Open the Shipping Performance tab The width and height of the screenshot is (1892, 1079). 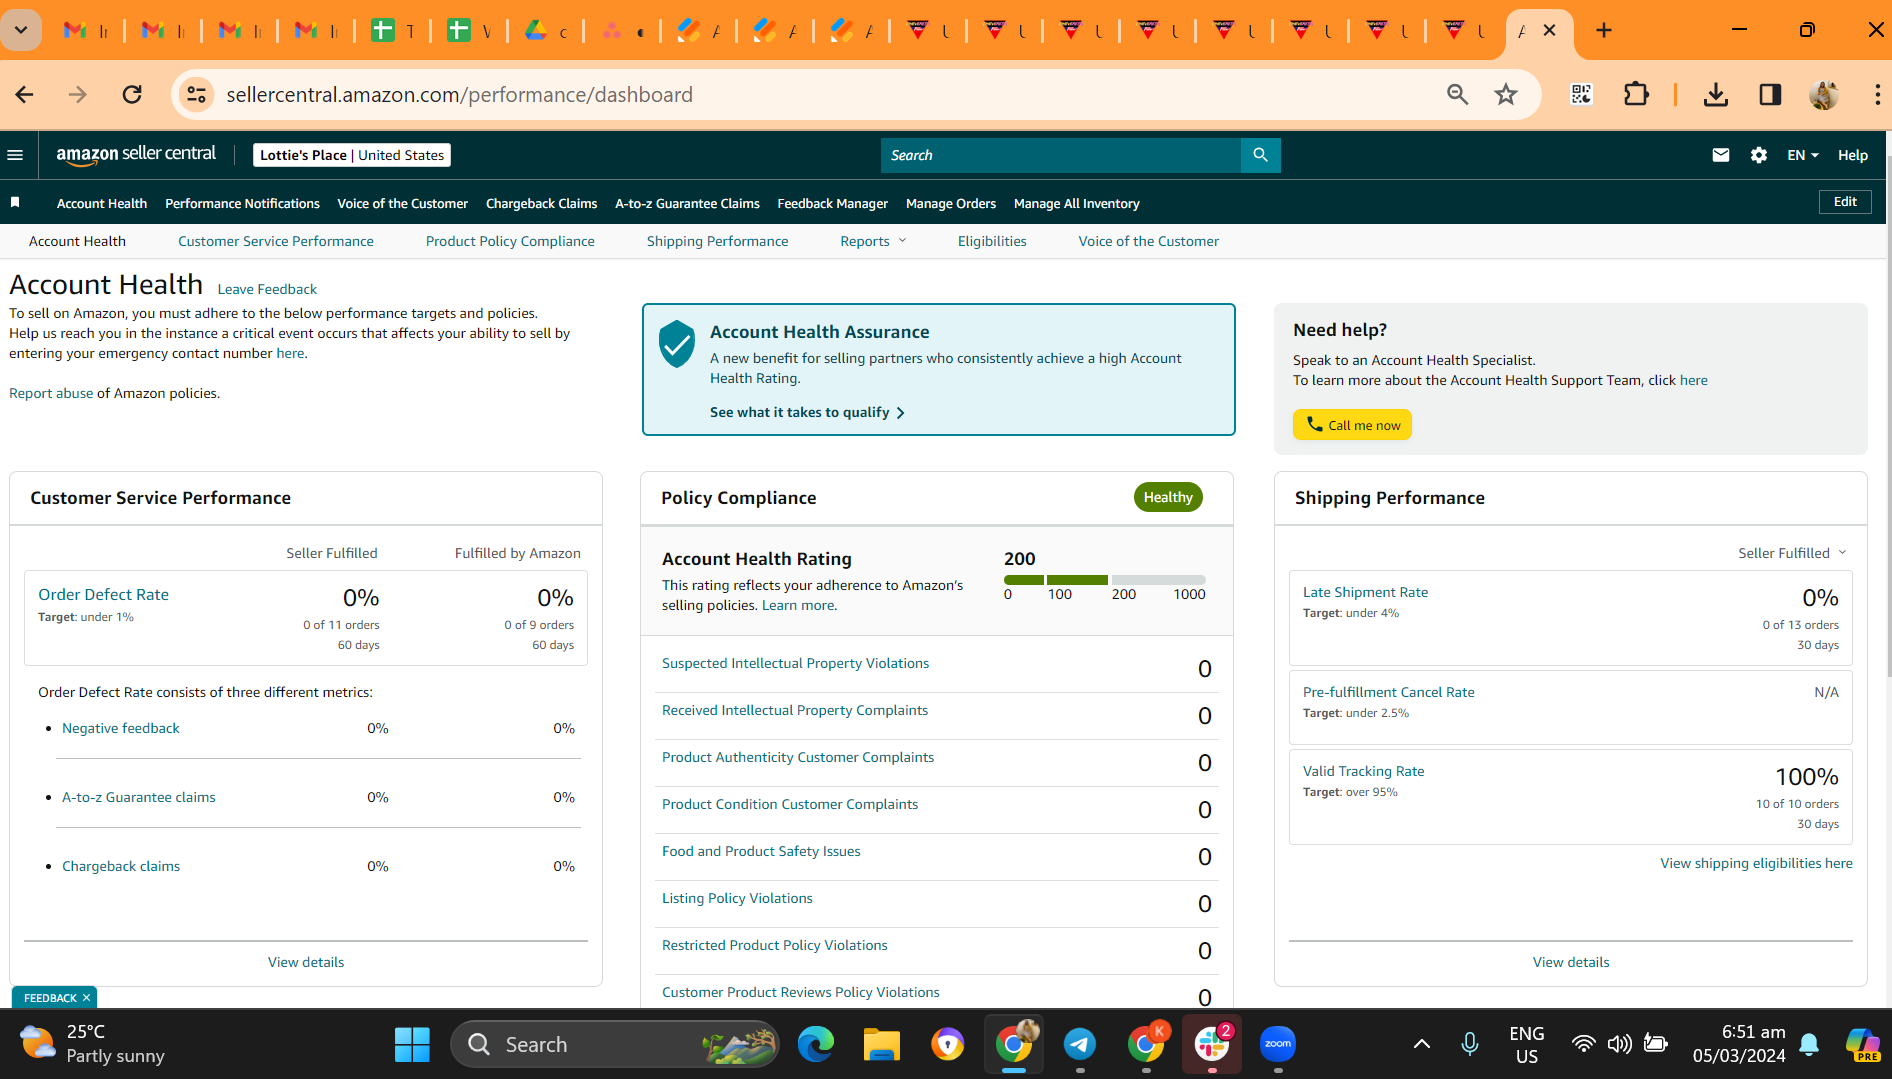coord(717,241)
